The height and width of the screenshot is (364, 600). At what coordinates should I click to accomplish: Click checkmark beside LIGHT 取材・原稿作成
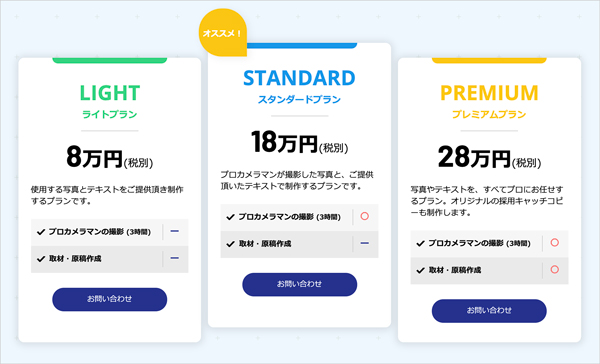tap(41, 259)
